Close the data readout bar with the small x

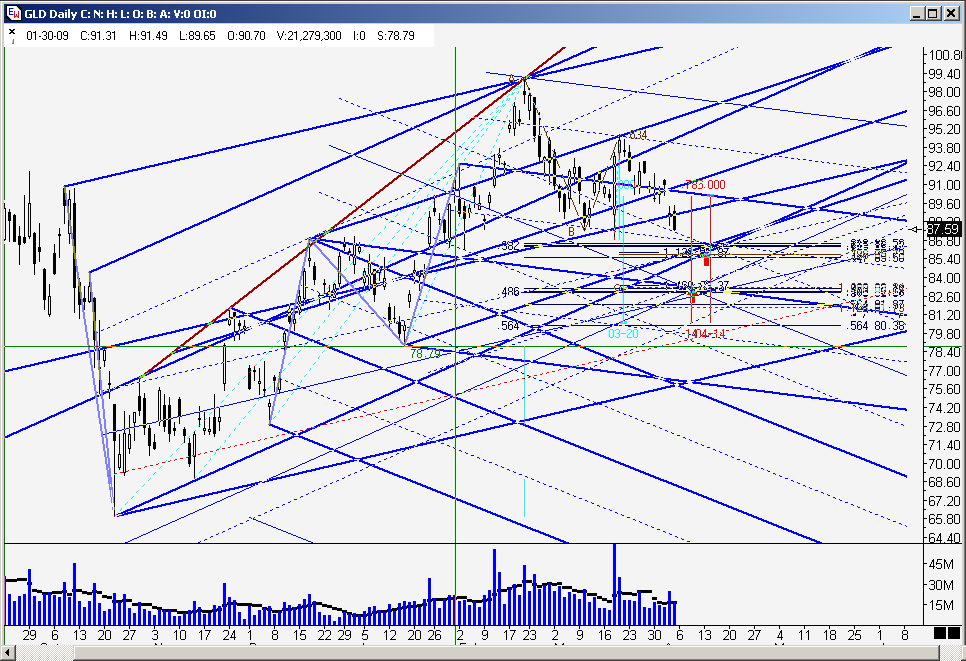pos(12,31)
